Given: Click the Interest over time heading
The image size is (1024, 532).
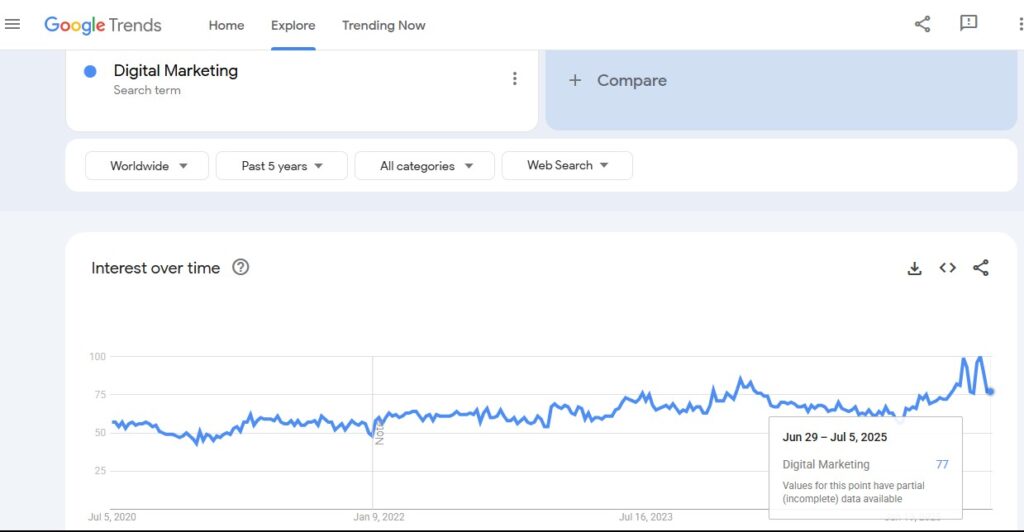Looking at the screenshot, I should (x=155, y=268).
